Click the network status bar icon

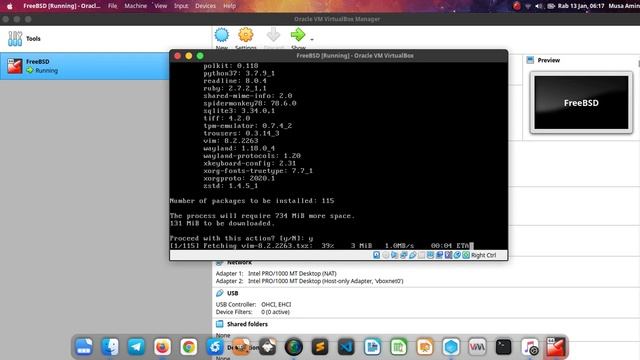(404, 255)
